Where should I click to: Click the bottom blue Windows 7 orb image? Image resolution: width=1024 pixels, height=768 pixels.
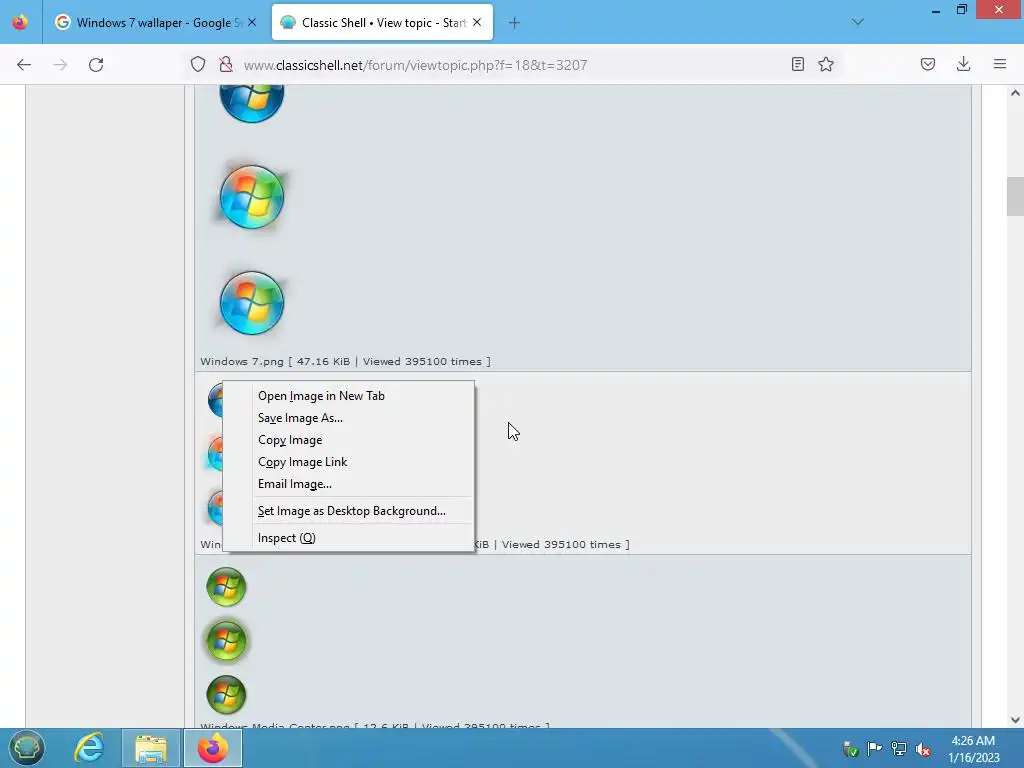tap(251, 303)
